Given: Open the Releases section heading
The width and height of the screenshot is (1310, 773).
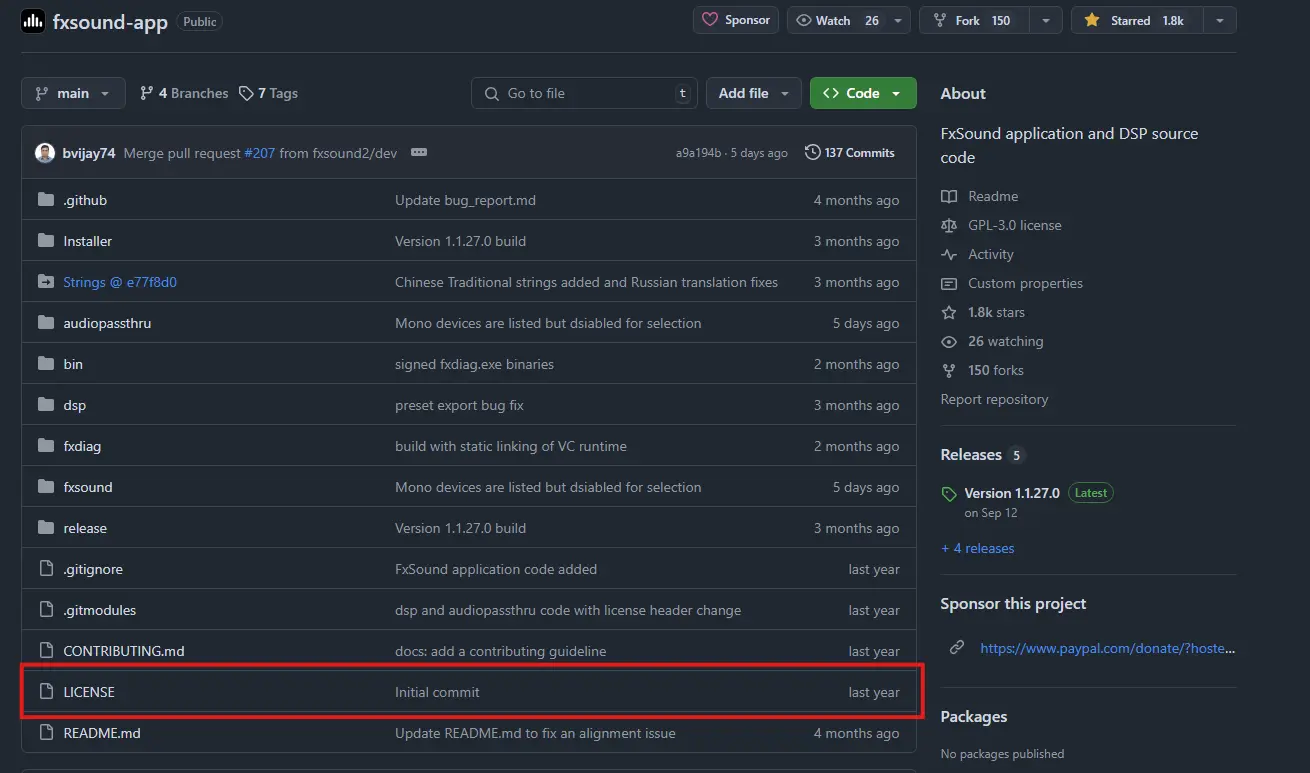Looking at the screenshot, I should pos(971,454).
